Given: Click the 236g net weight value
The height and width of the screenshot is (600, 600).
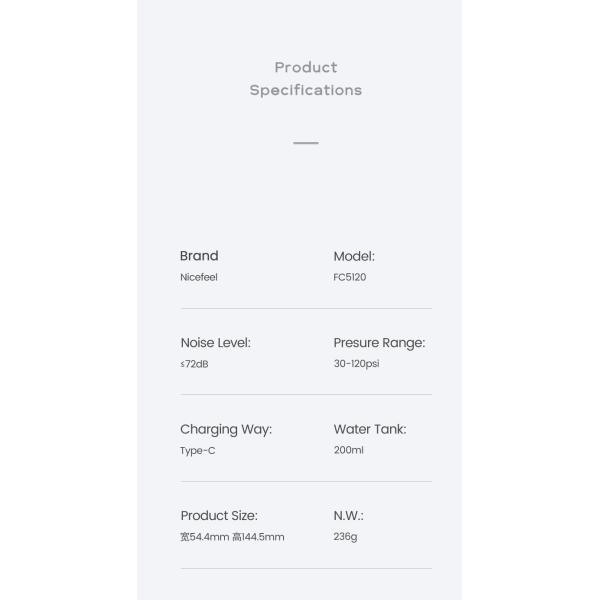Looking at the screenshot, I should click(x=345, y=537).
